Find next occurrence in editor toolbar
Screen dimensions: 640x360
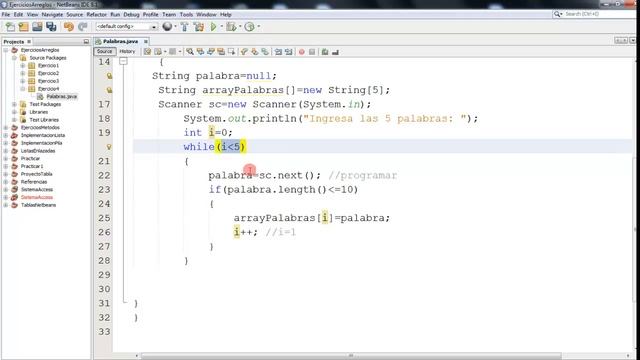point(211,52)
